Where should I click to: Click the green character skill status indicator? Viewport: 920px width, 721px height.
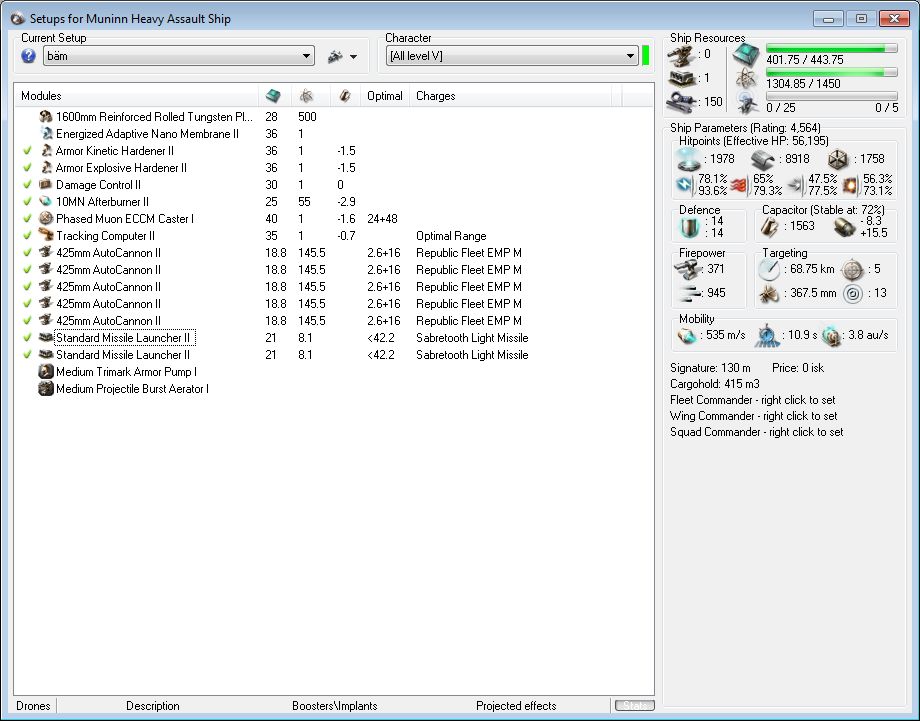click(645, 56)
